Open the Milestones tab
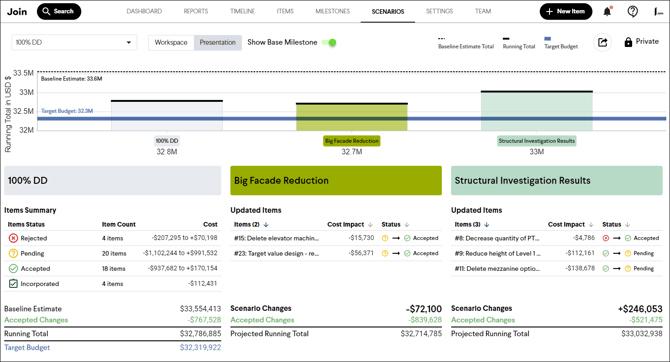670x362 pixels. pyautogui.click(x=332, y=11)
